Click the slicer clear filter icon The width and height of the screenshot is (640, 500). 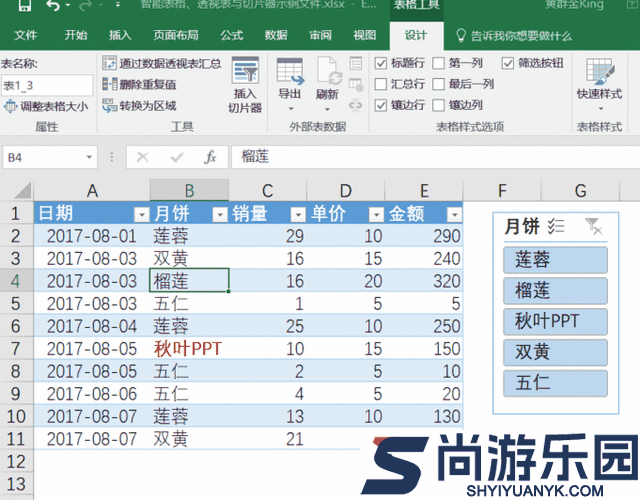pos(593,226)
